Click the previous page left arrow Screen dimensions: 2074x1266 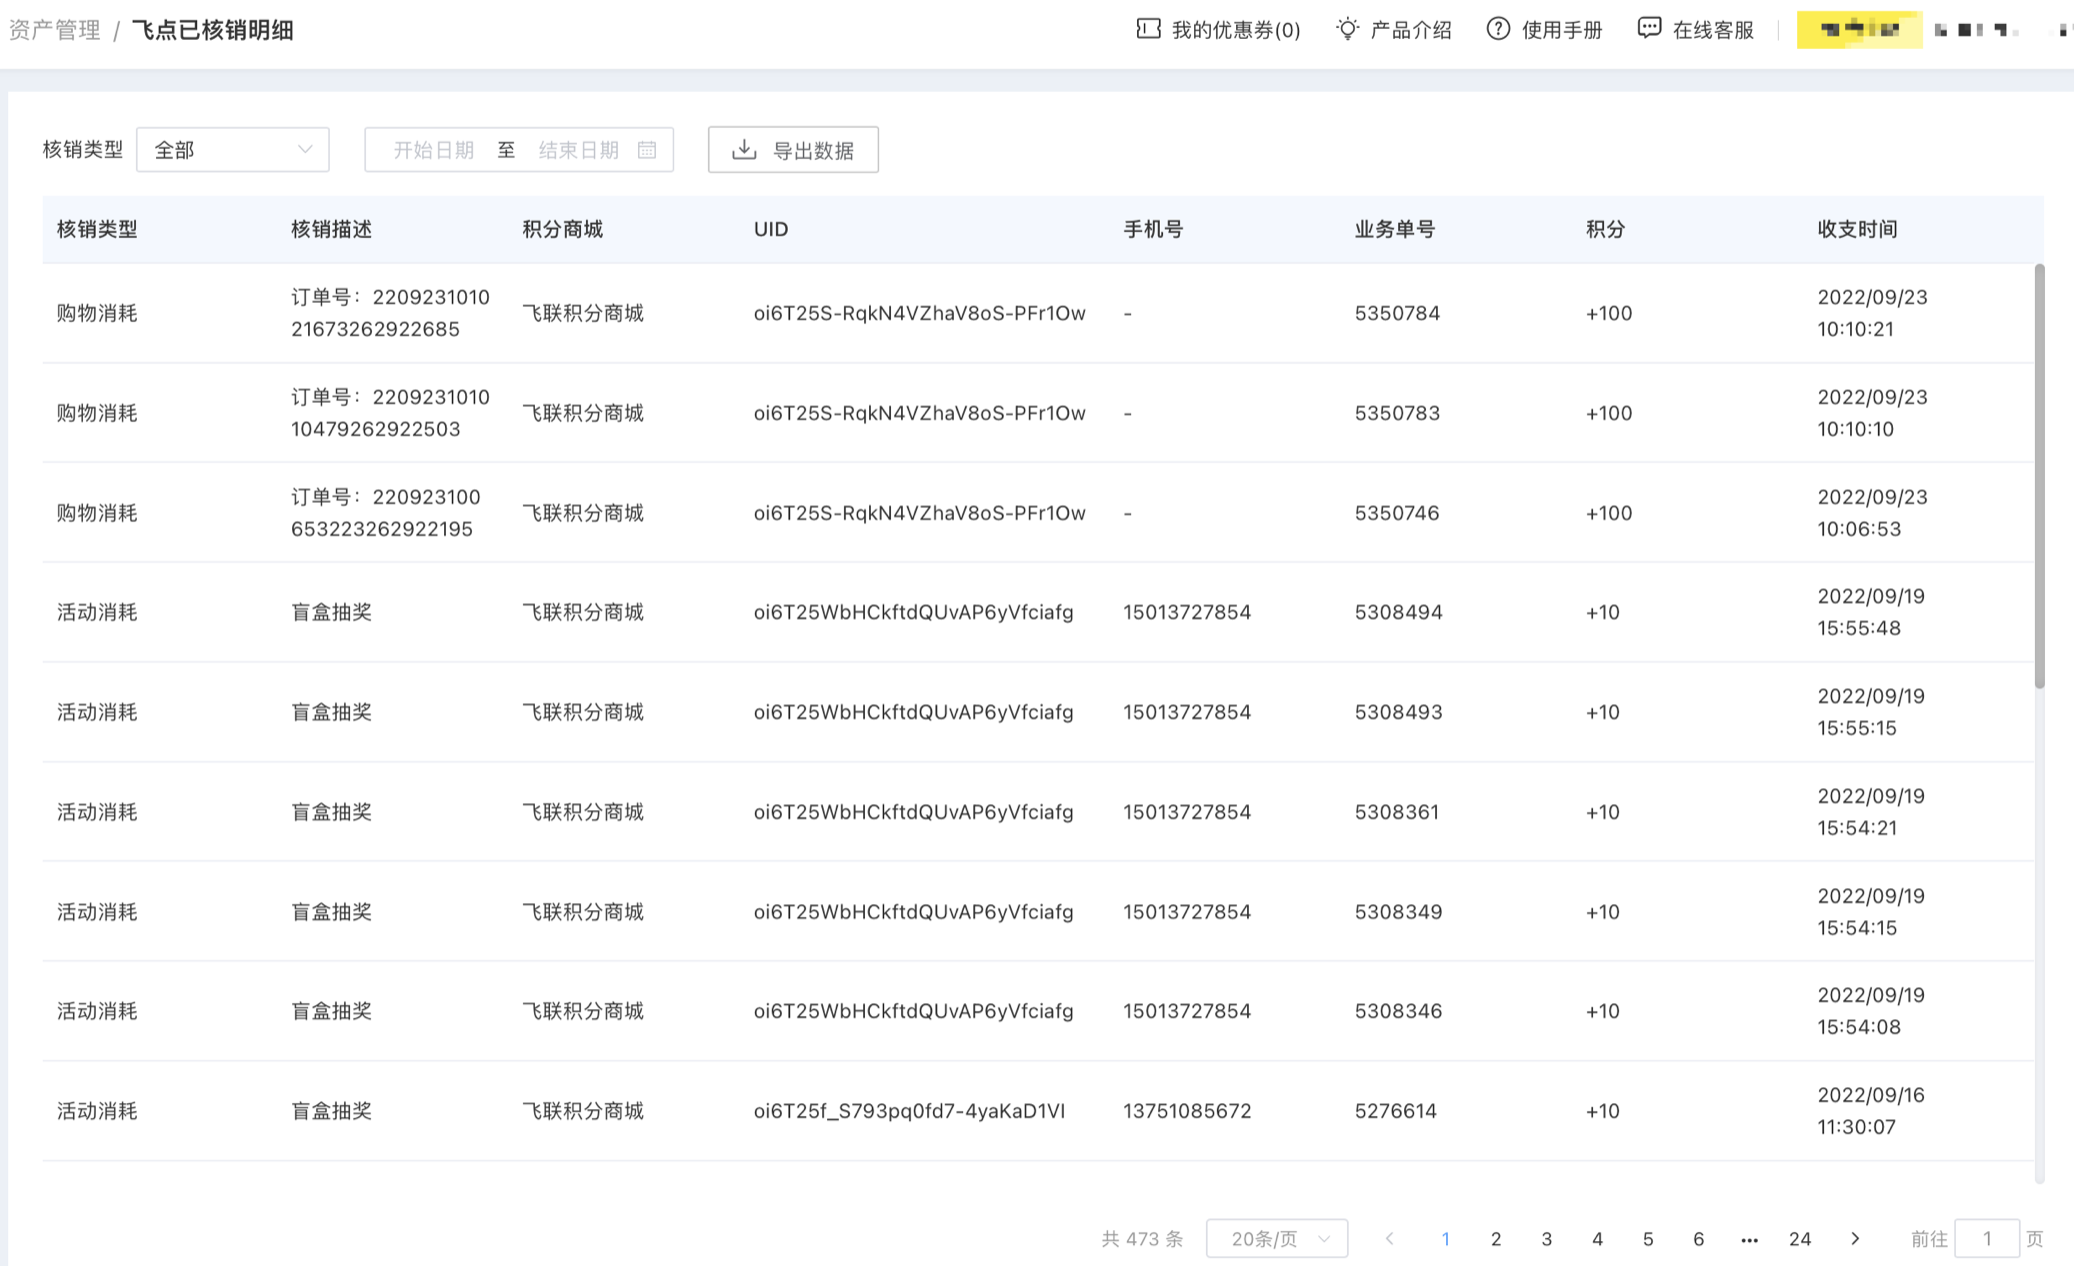coord(1389,1239)
